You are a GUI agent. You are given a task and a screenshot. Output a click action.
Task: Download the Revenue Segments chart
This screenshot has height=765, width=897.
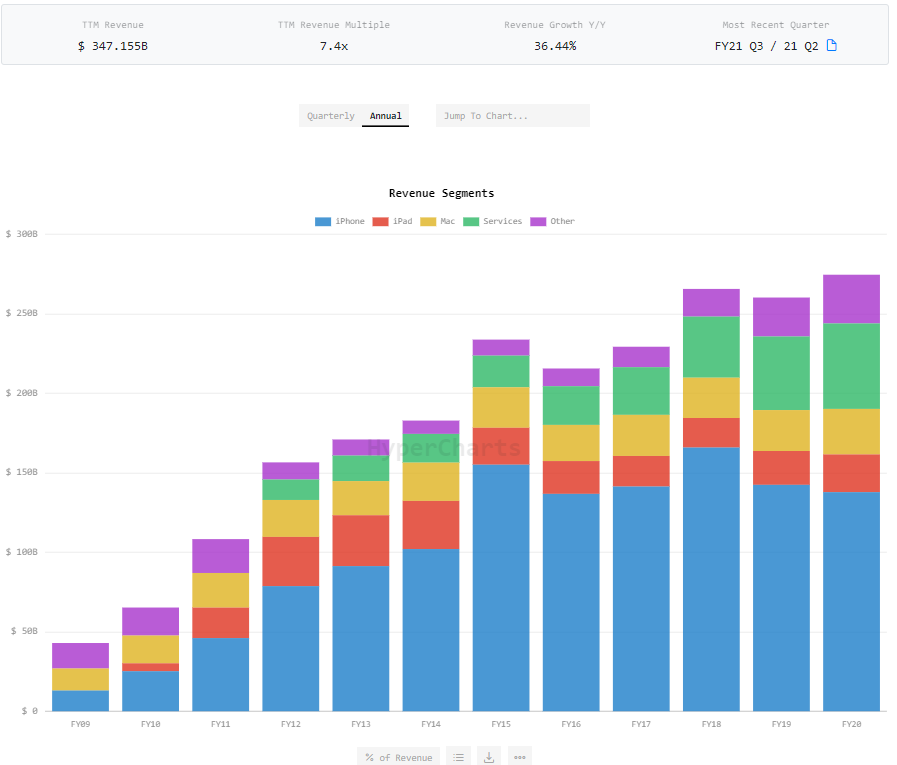tap(489, 757)
